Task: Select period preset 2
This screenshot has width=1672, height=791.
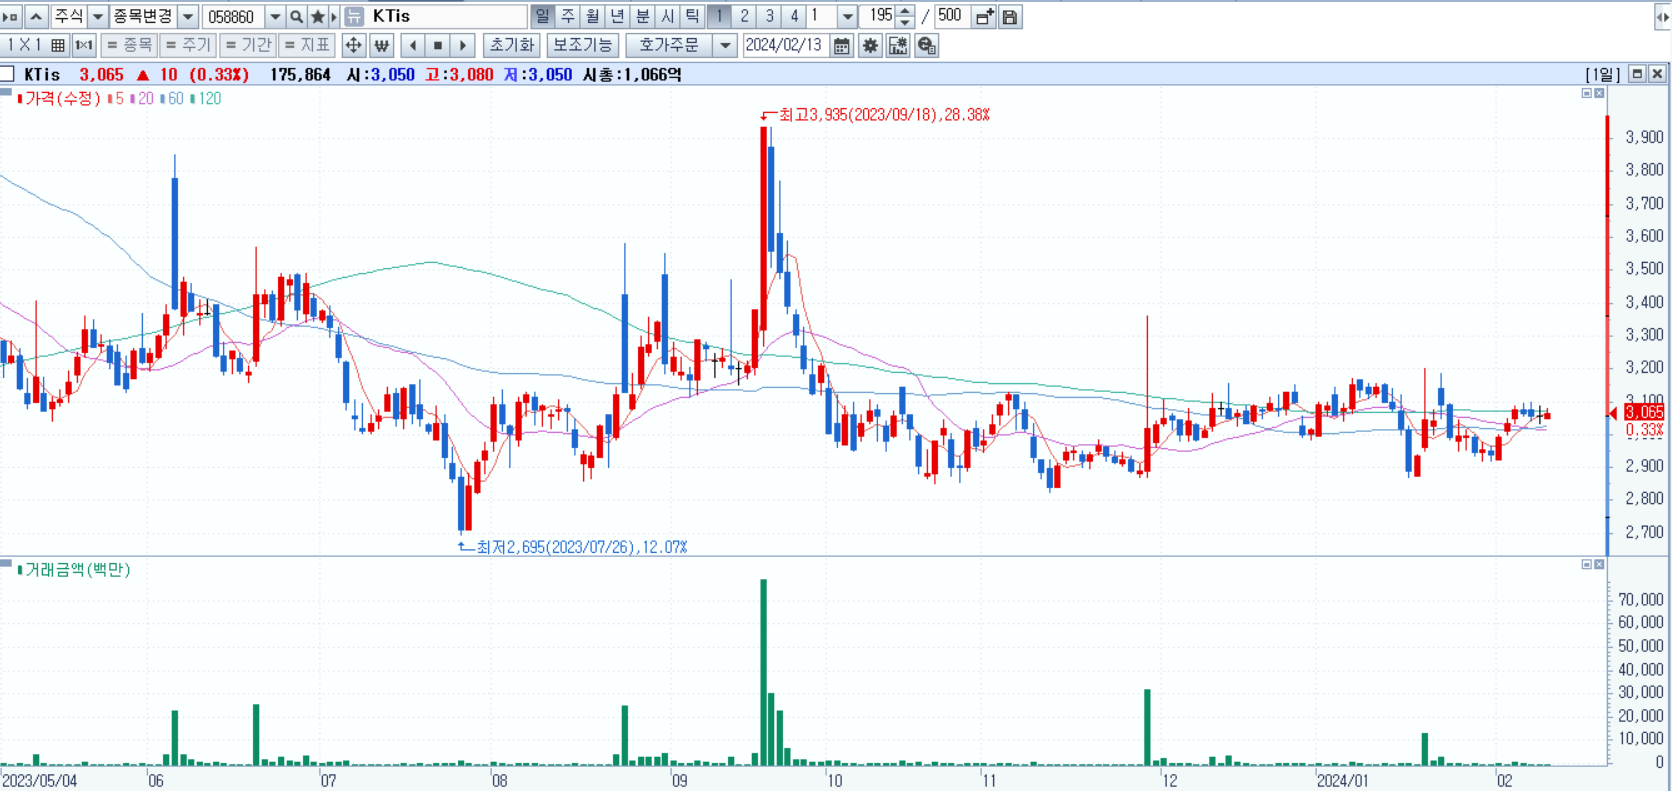Action: coord(744,17)
